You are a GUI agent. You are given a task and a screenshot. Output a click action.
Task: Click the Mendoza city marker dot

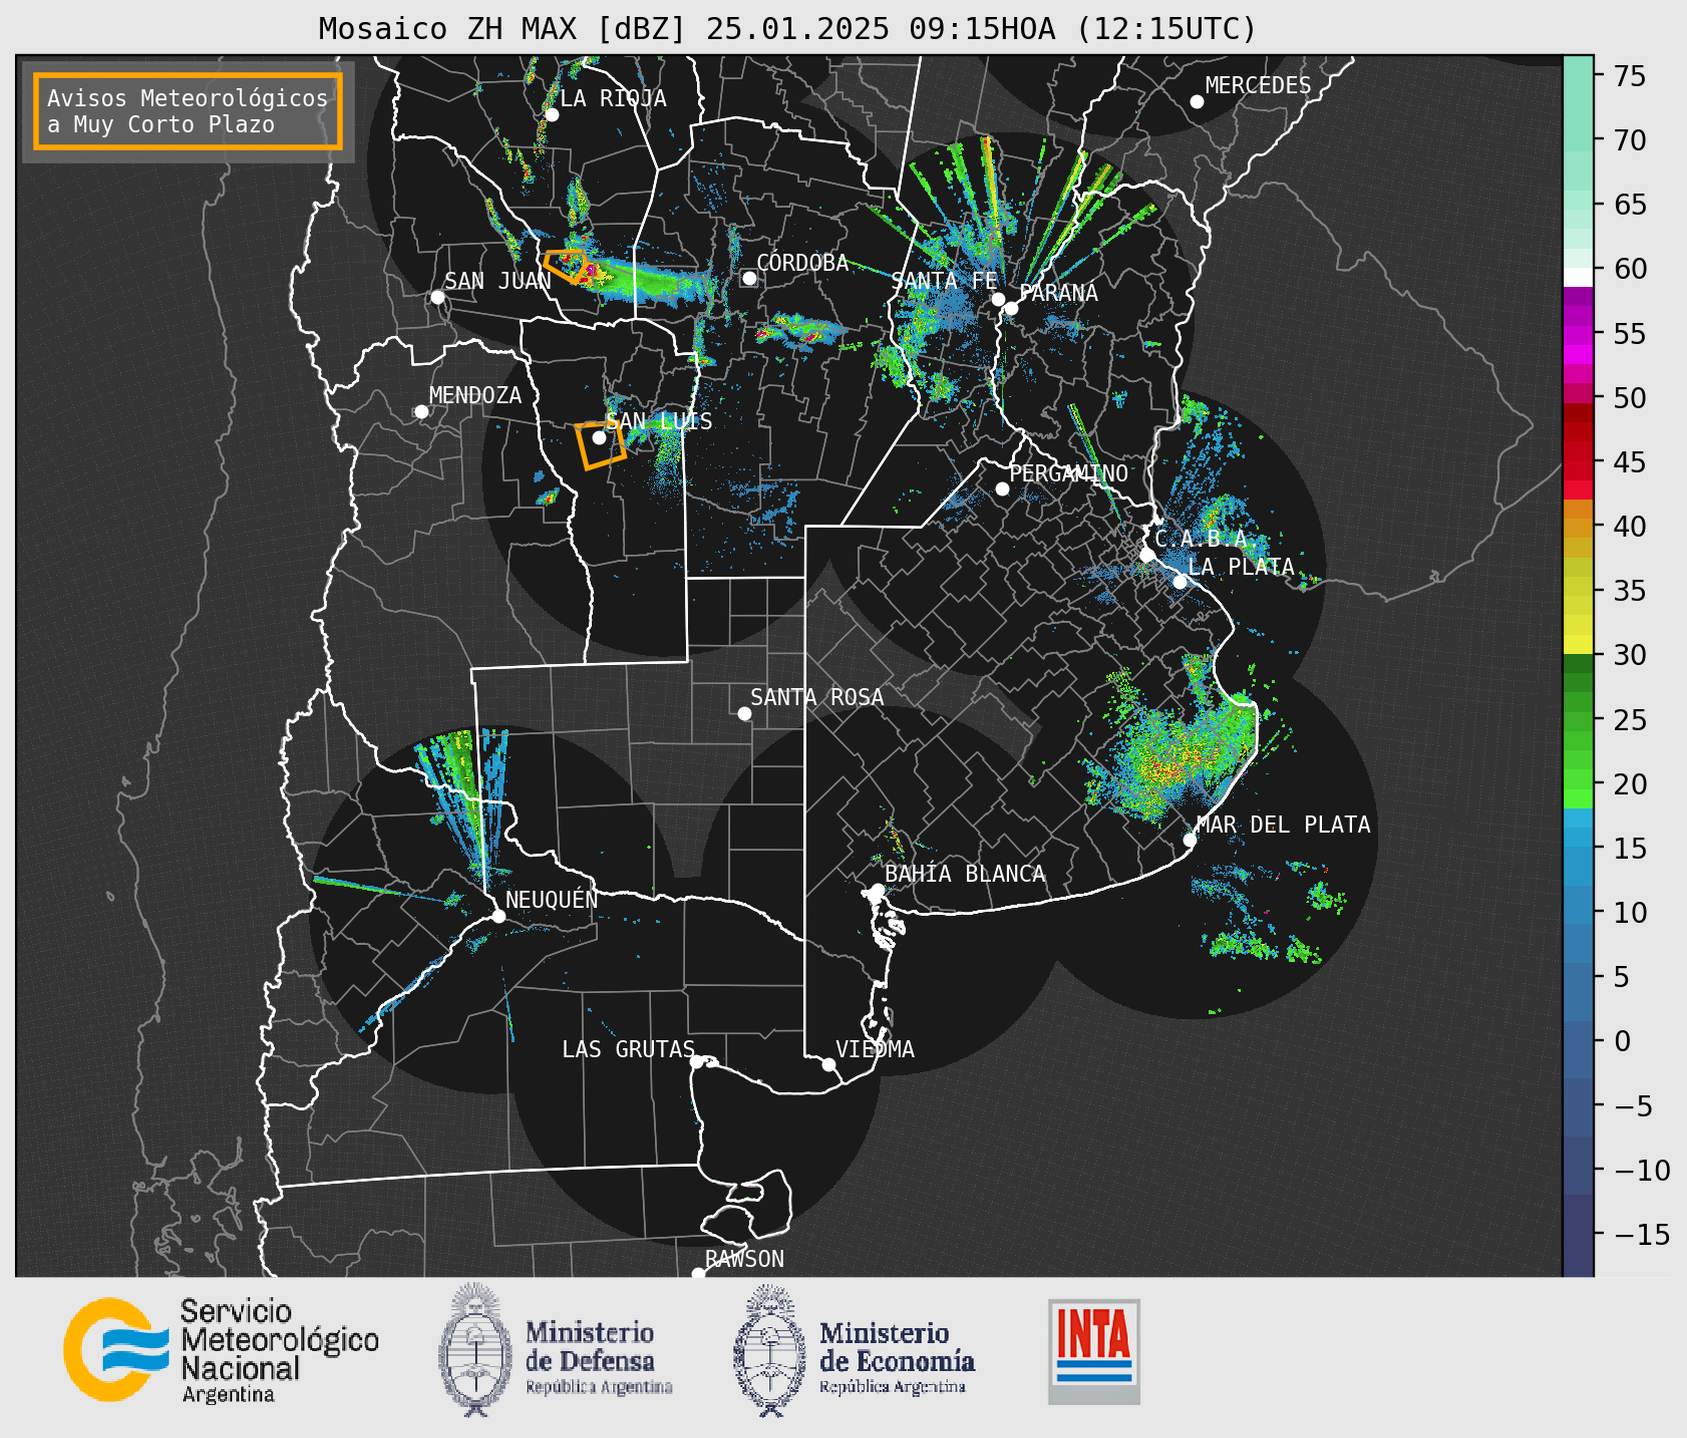(x=421, y=412)
